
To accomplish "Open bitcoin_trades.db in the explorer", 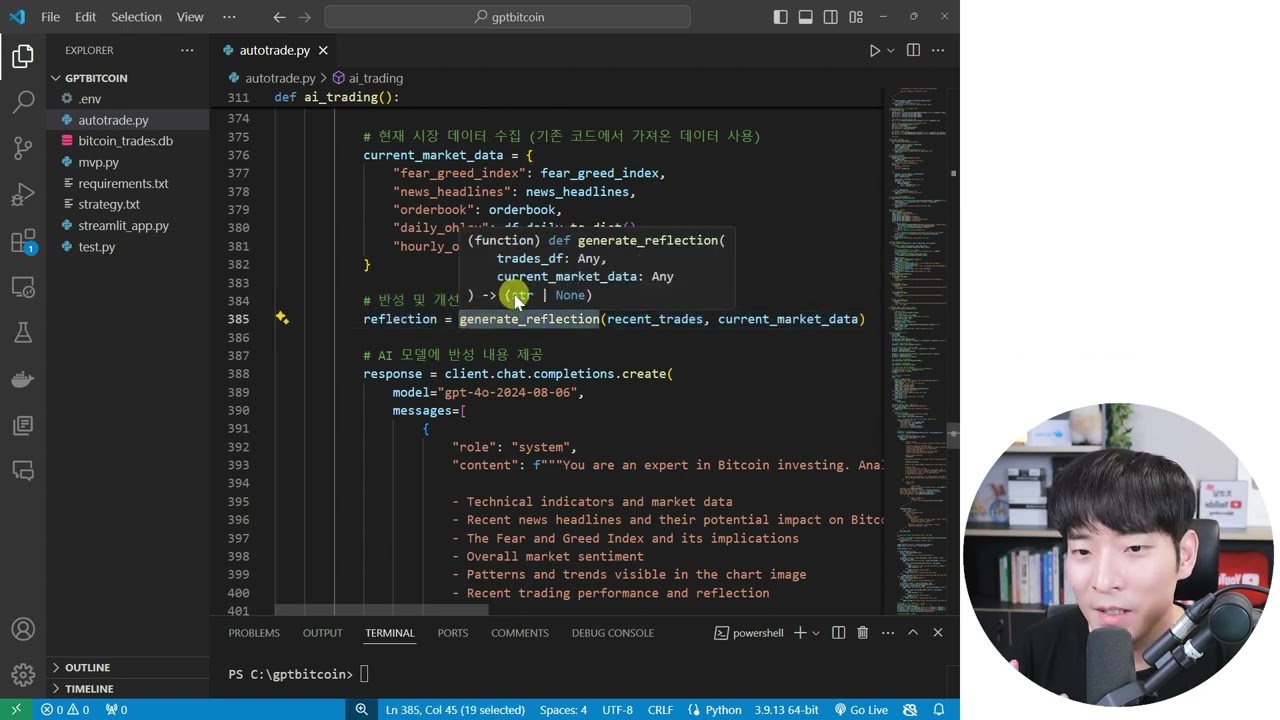I will [x=125, y=141].
